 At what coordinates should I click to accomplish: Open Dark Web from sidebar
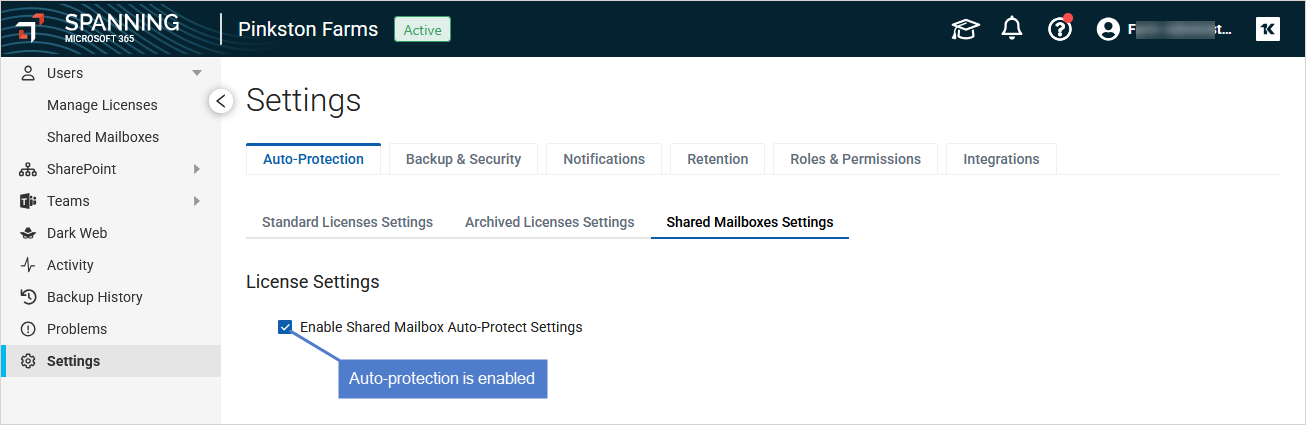click(76, 233)
